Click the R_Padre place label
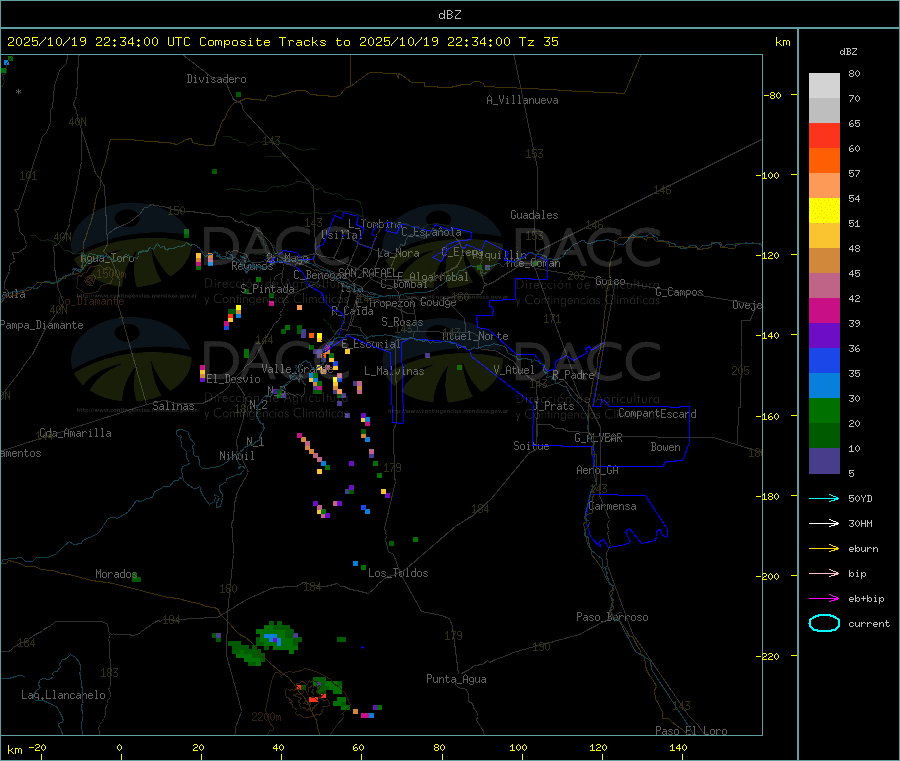 (x=573, y=375)
